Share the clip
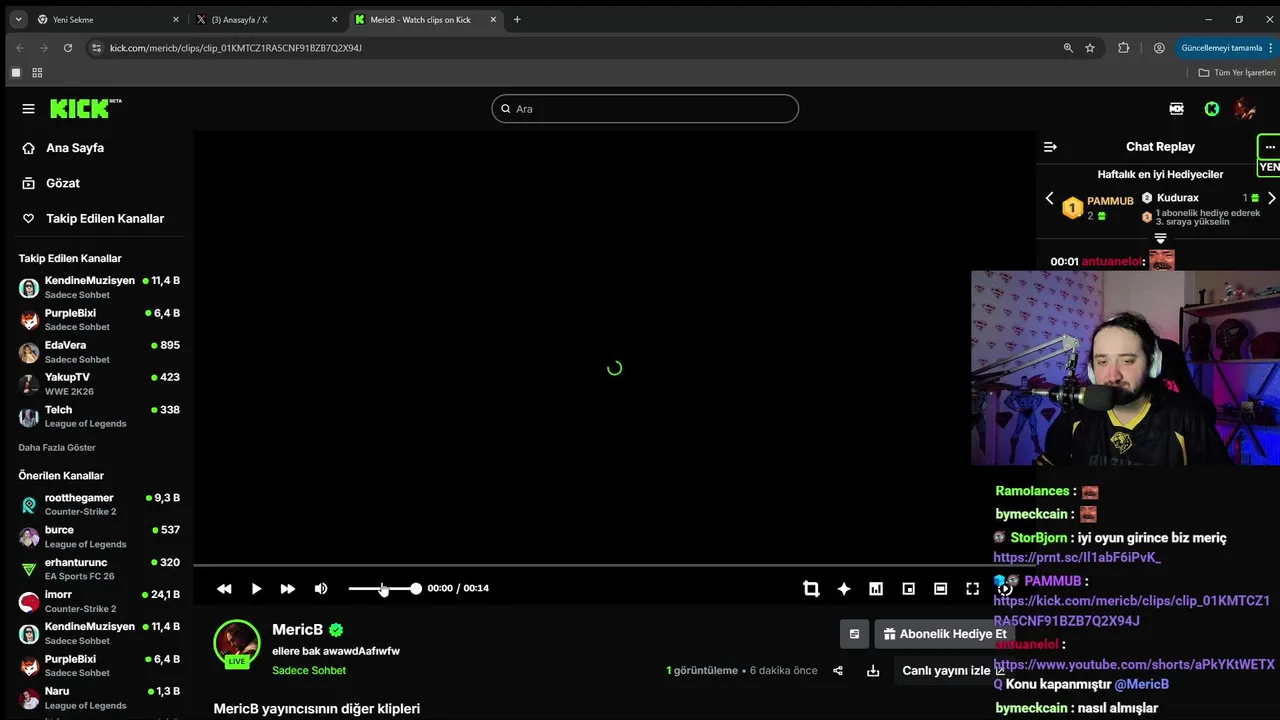Screen dimensions: 1280x720 coord(838,671)
